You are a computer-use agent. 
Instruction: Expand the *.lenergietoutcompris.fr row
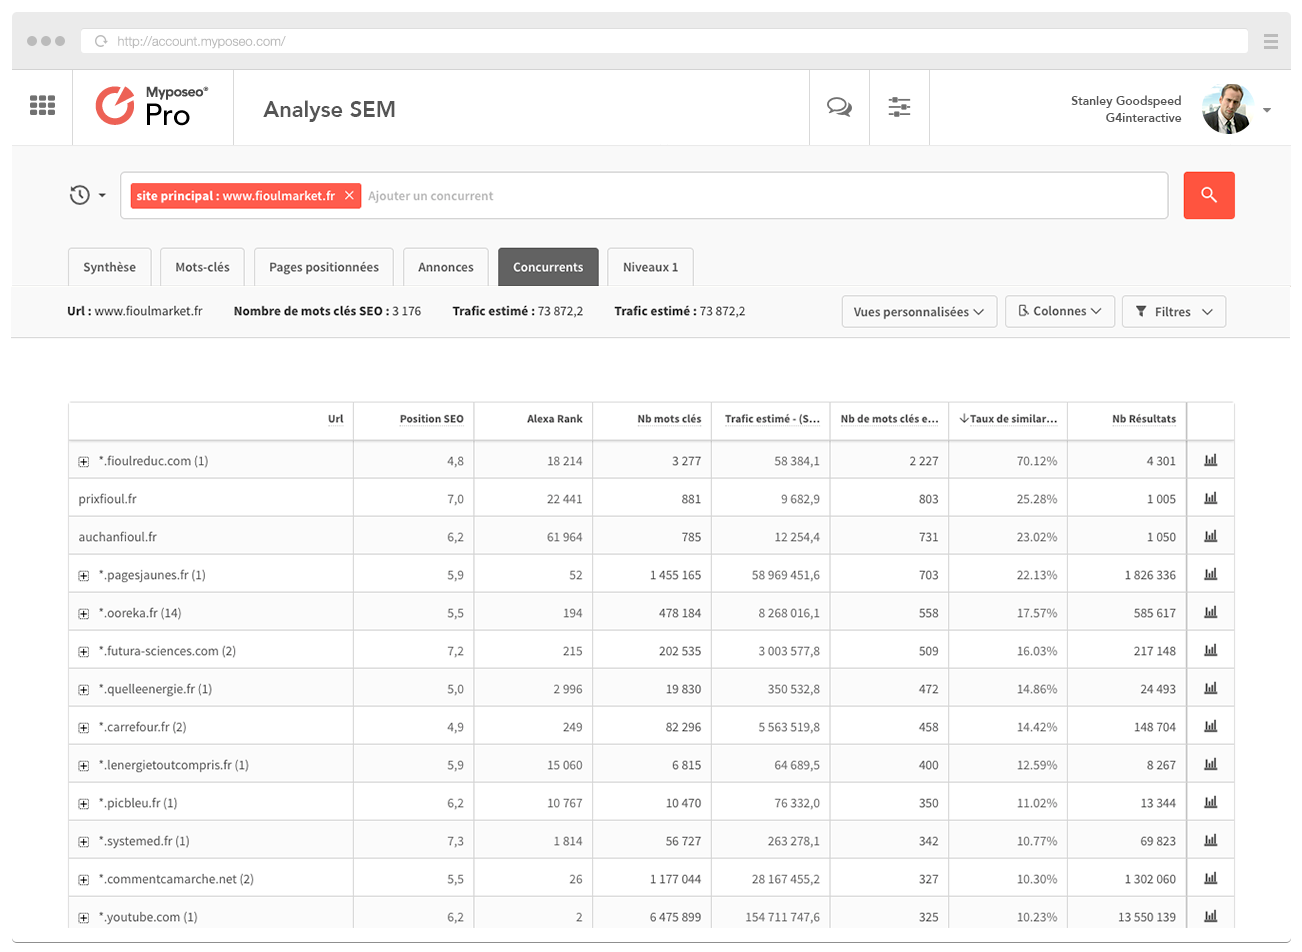point(84,766)
